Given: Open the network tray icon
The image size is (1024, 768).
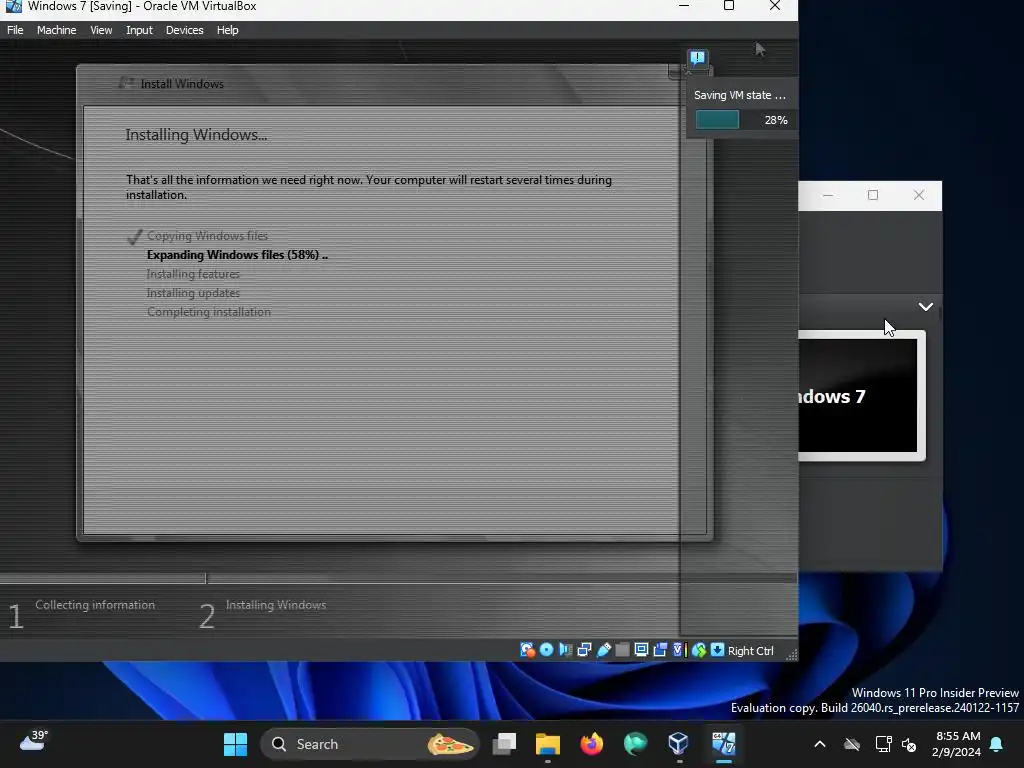Looking at the screenshot, I should pos(883,744).
